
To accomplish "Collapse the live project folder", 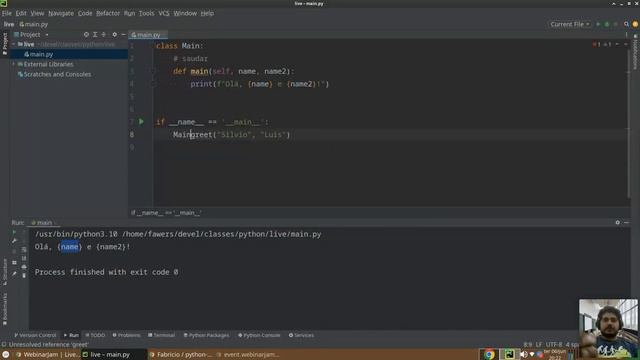I will (x=14, y=44).
